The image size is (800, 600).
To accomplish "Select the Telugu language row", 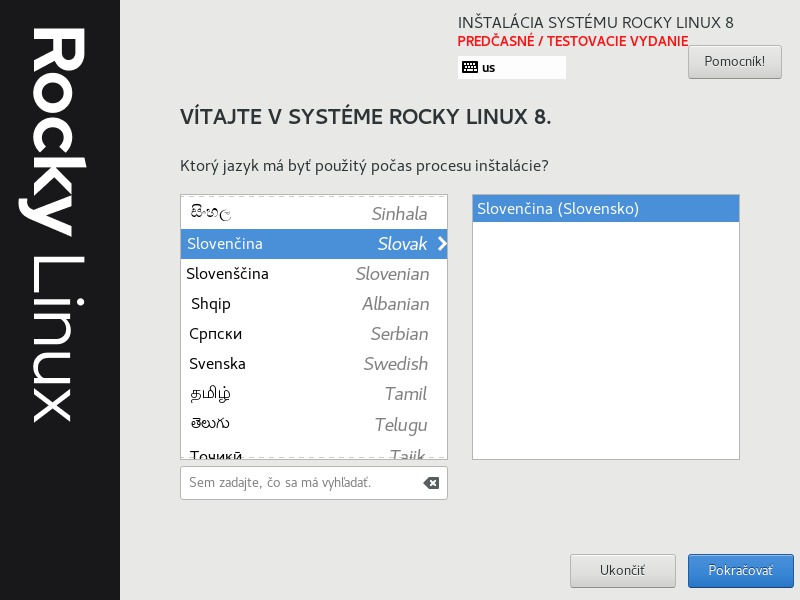I will (314, 424).
